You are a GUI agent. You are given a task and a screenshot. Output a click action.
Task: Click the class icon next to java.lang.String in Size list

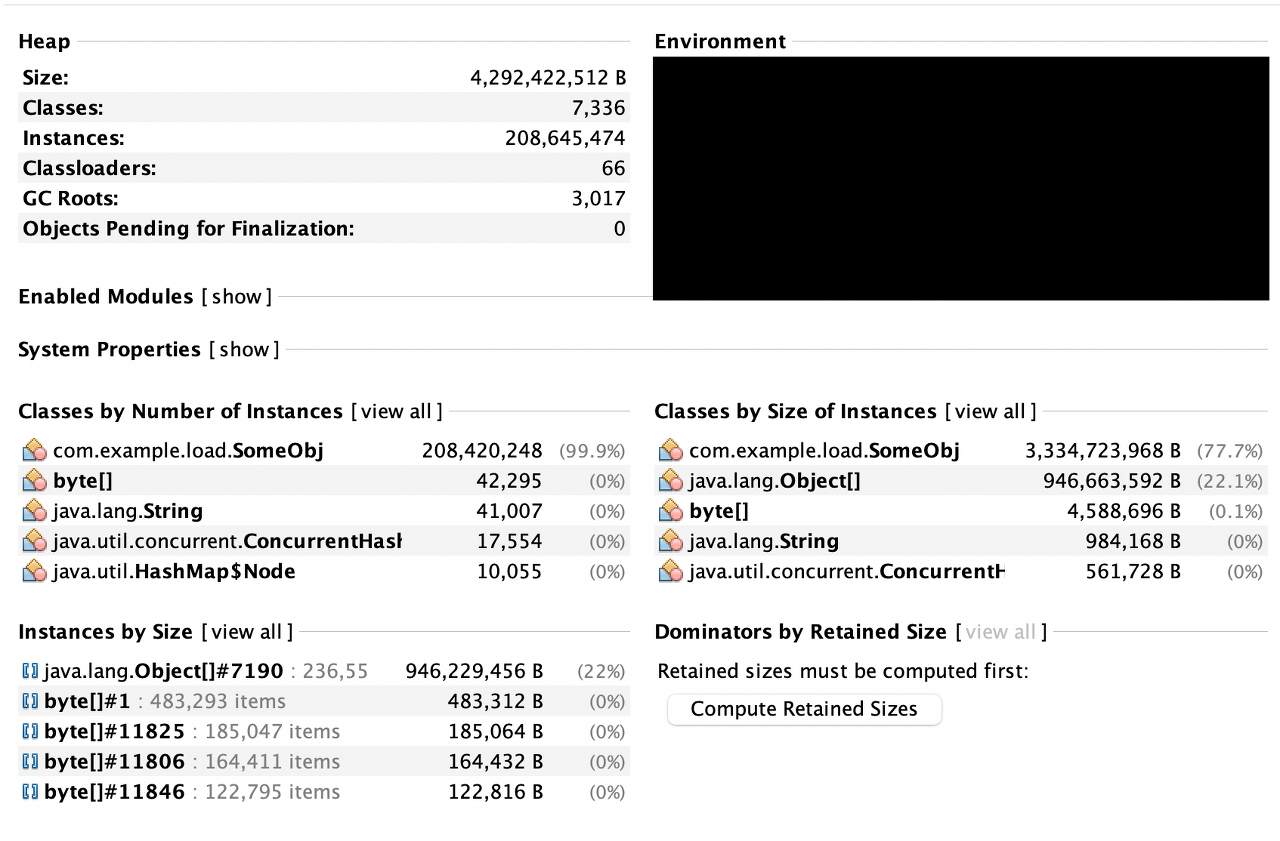[x=671, y=541]
